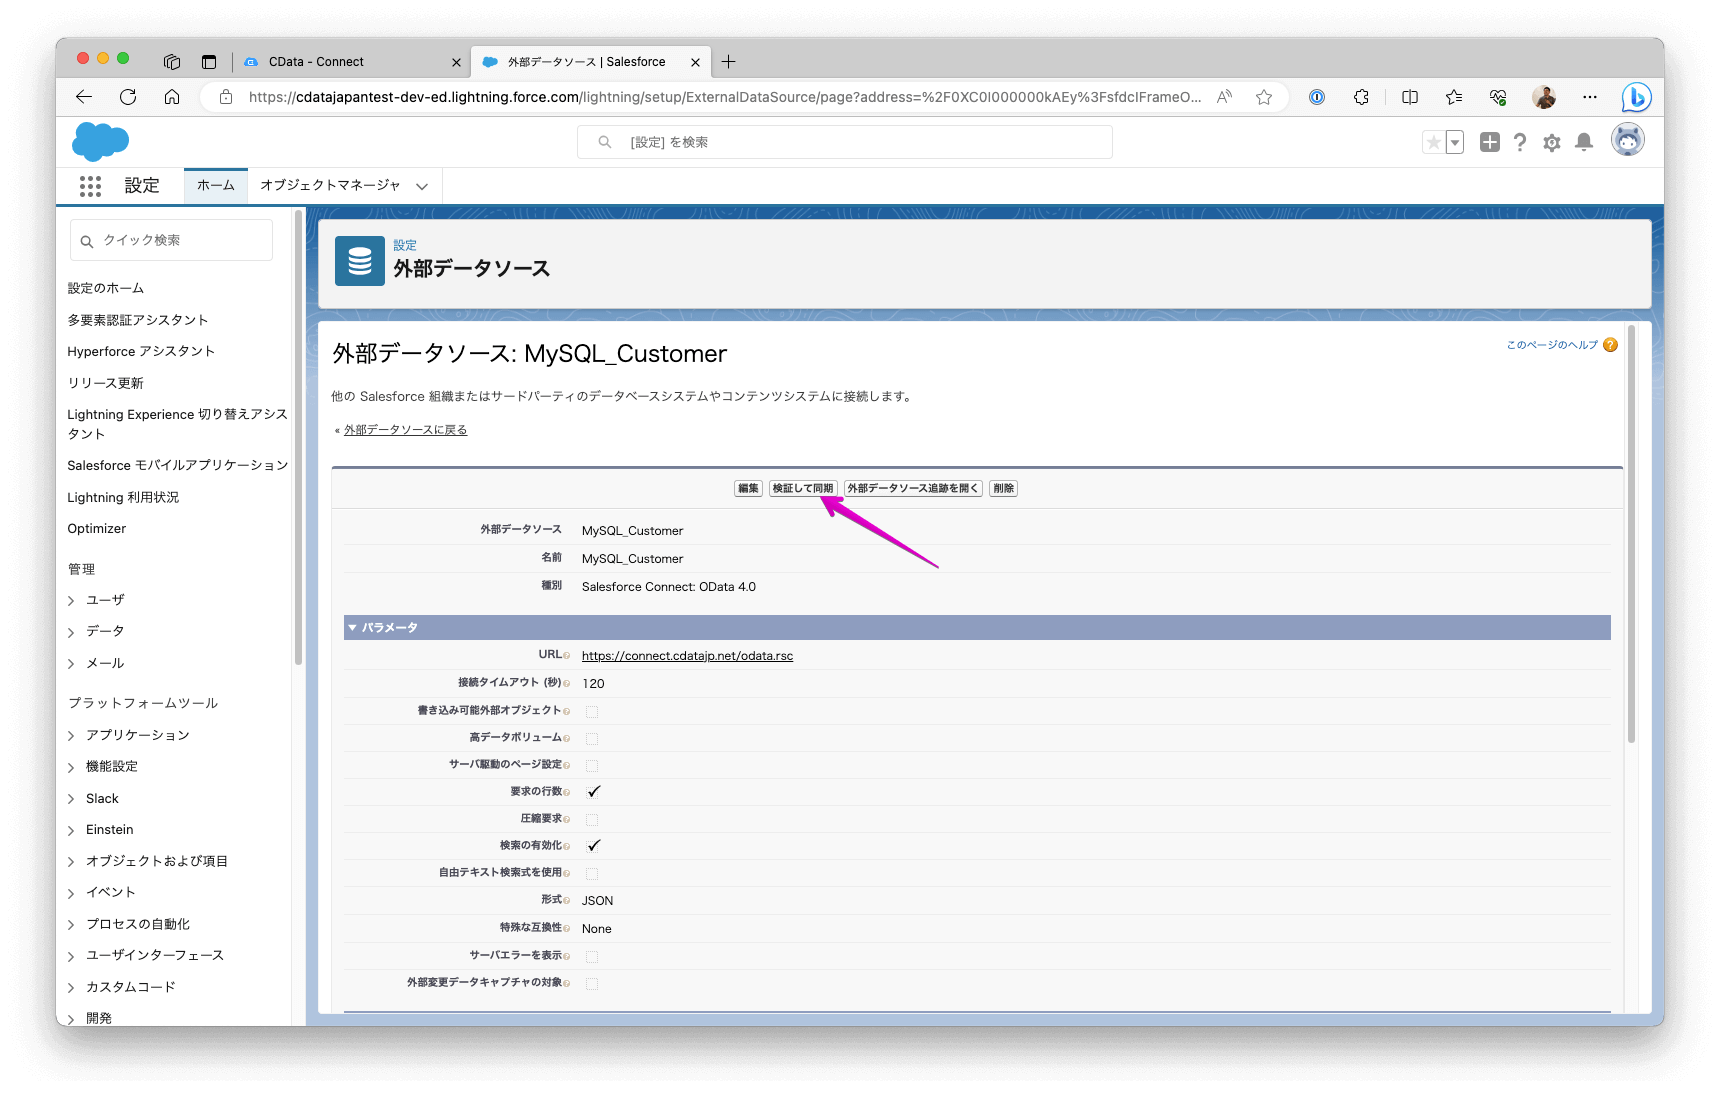Open このページのヘルプ link
The width and height of the screenshot is (1720, 1100).
tap(1552, 345)
